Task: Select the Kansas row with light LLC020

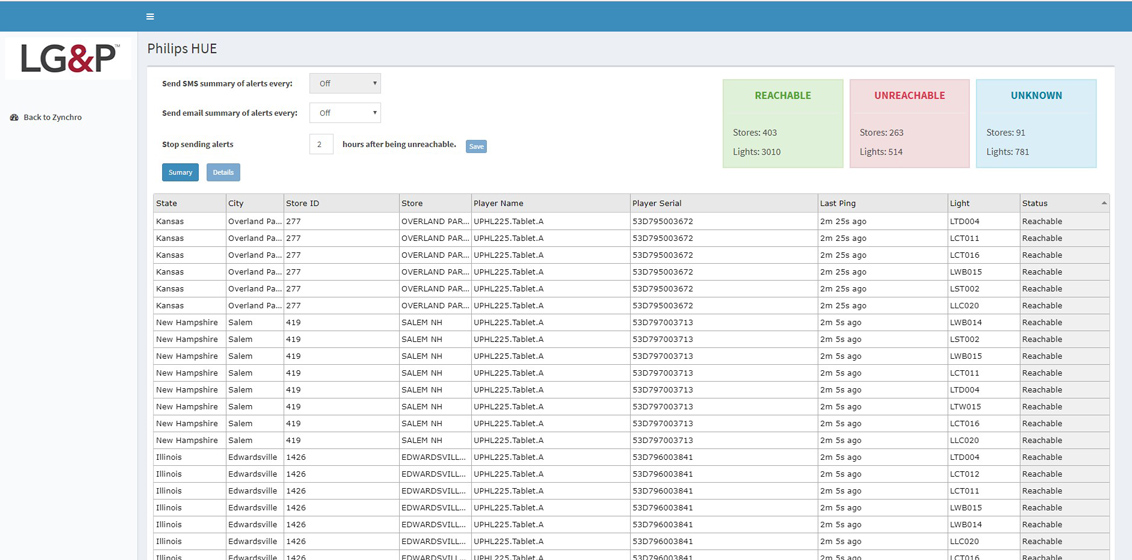Action: pos(632,306)
